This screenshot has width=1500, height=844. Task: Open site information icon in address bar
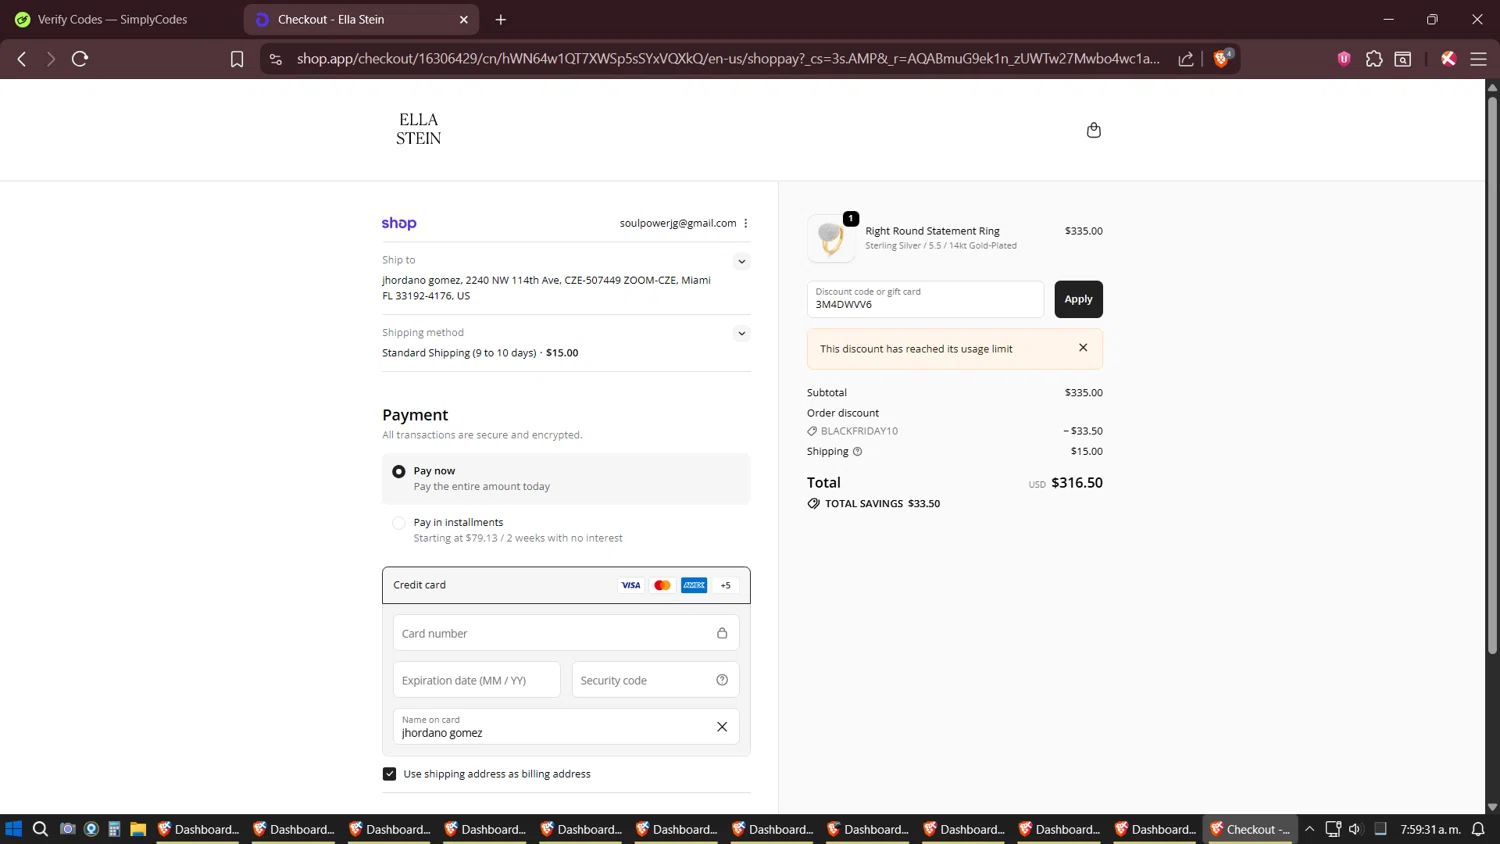coord(276,59)
